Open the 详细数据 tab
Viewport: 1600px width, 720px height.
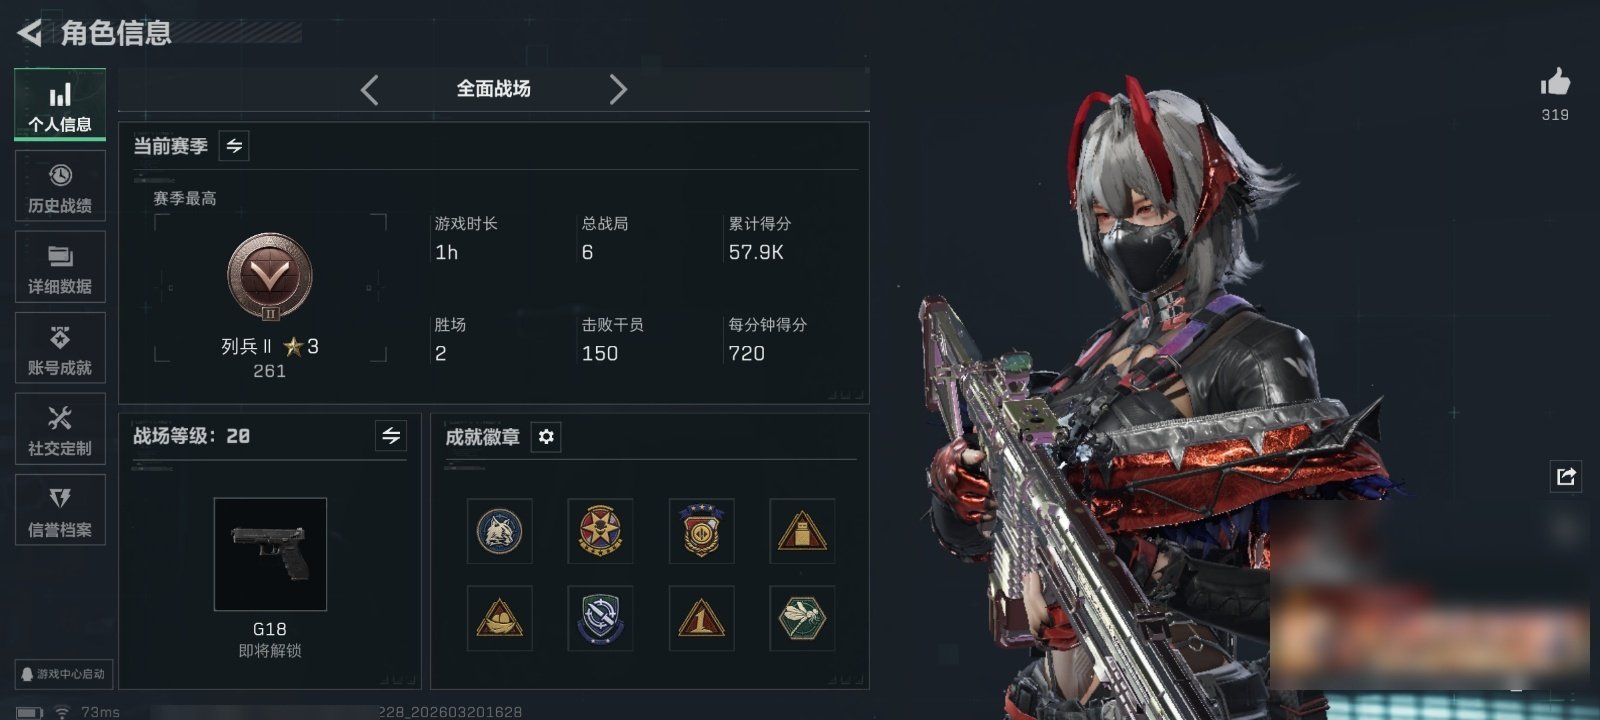point(60,268)
